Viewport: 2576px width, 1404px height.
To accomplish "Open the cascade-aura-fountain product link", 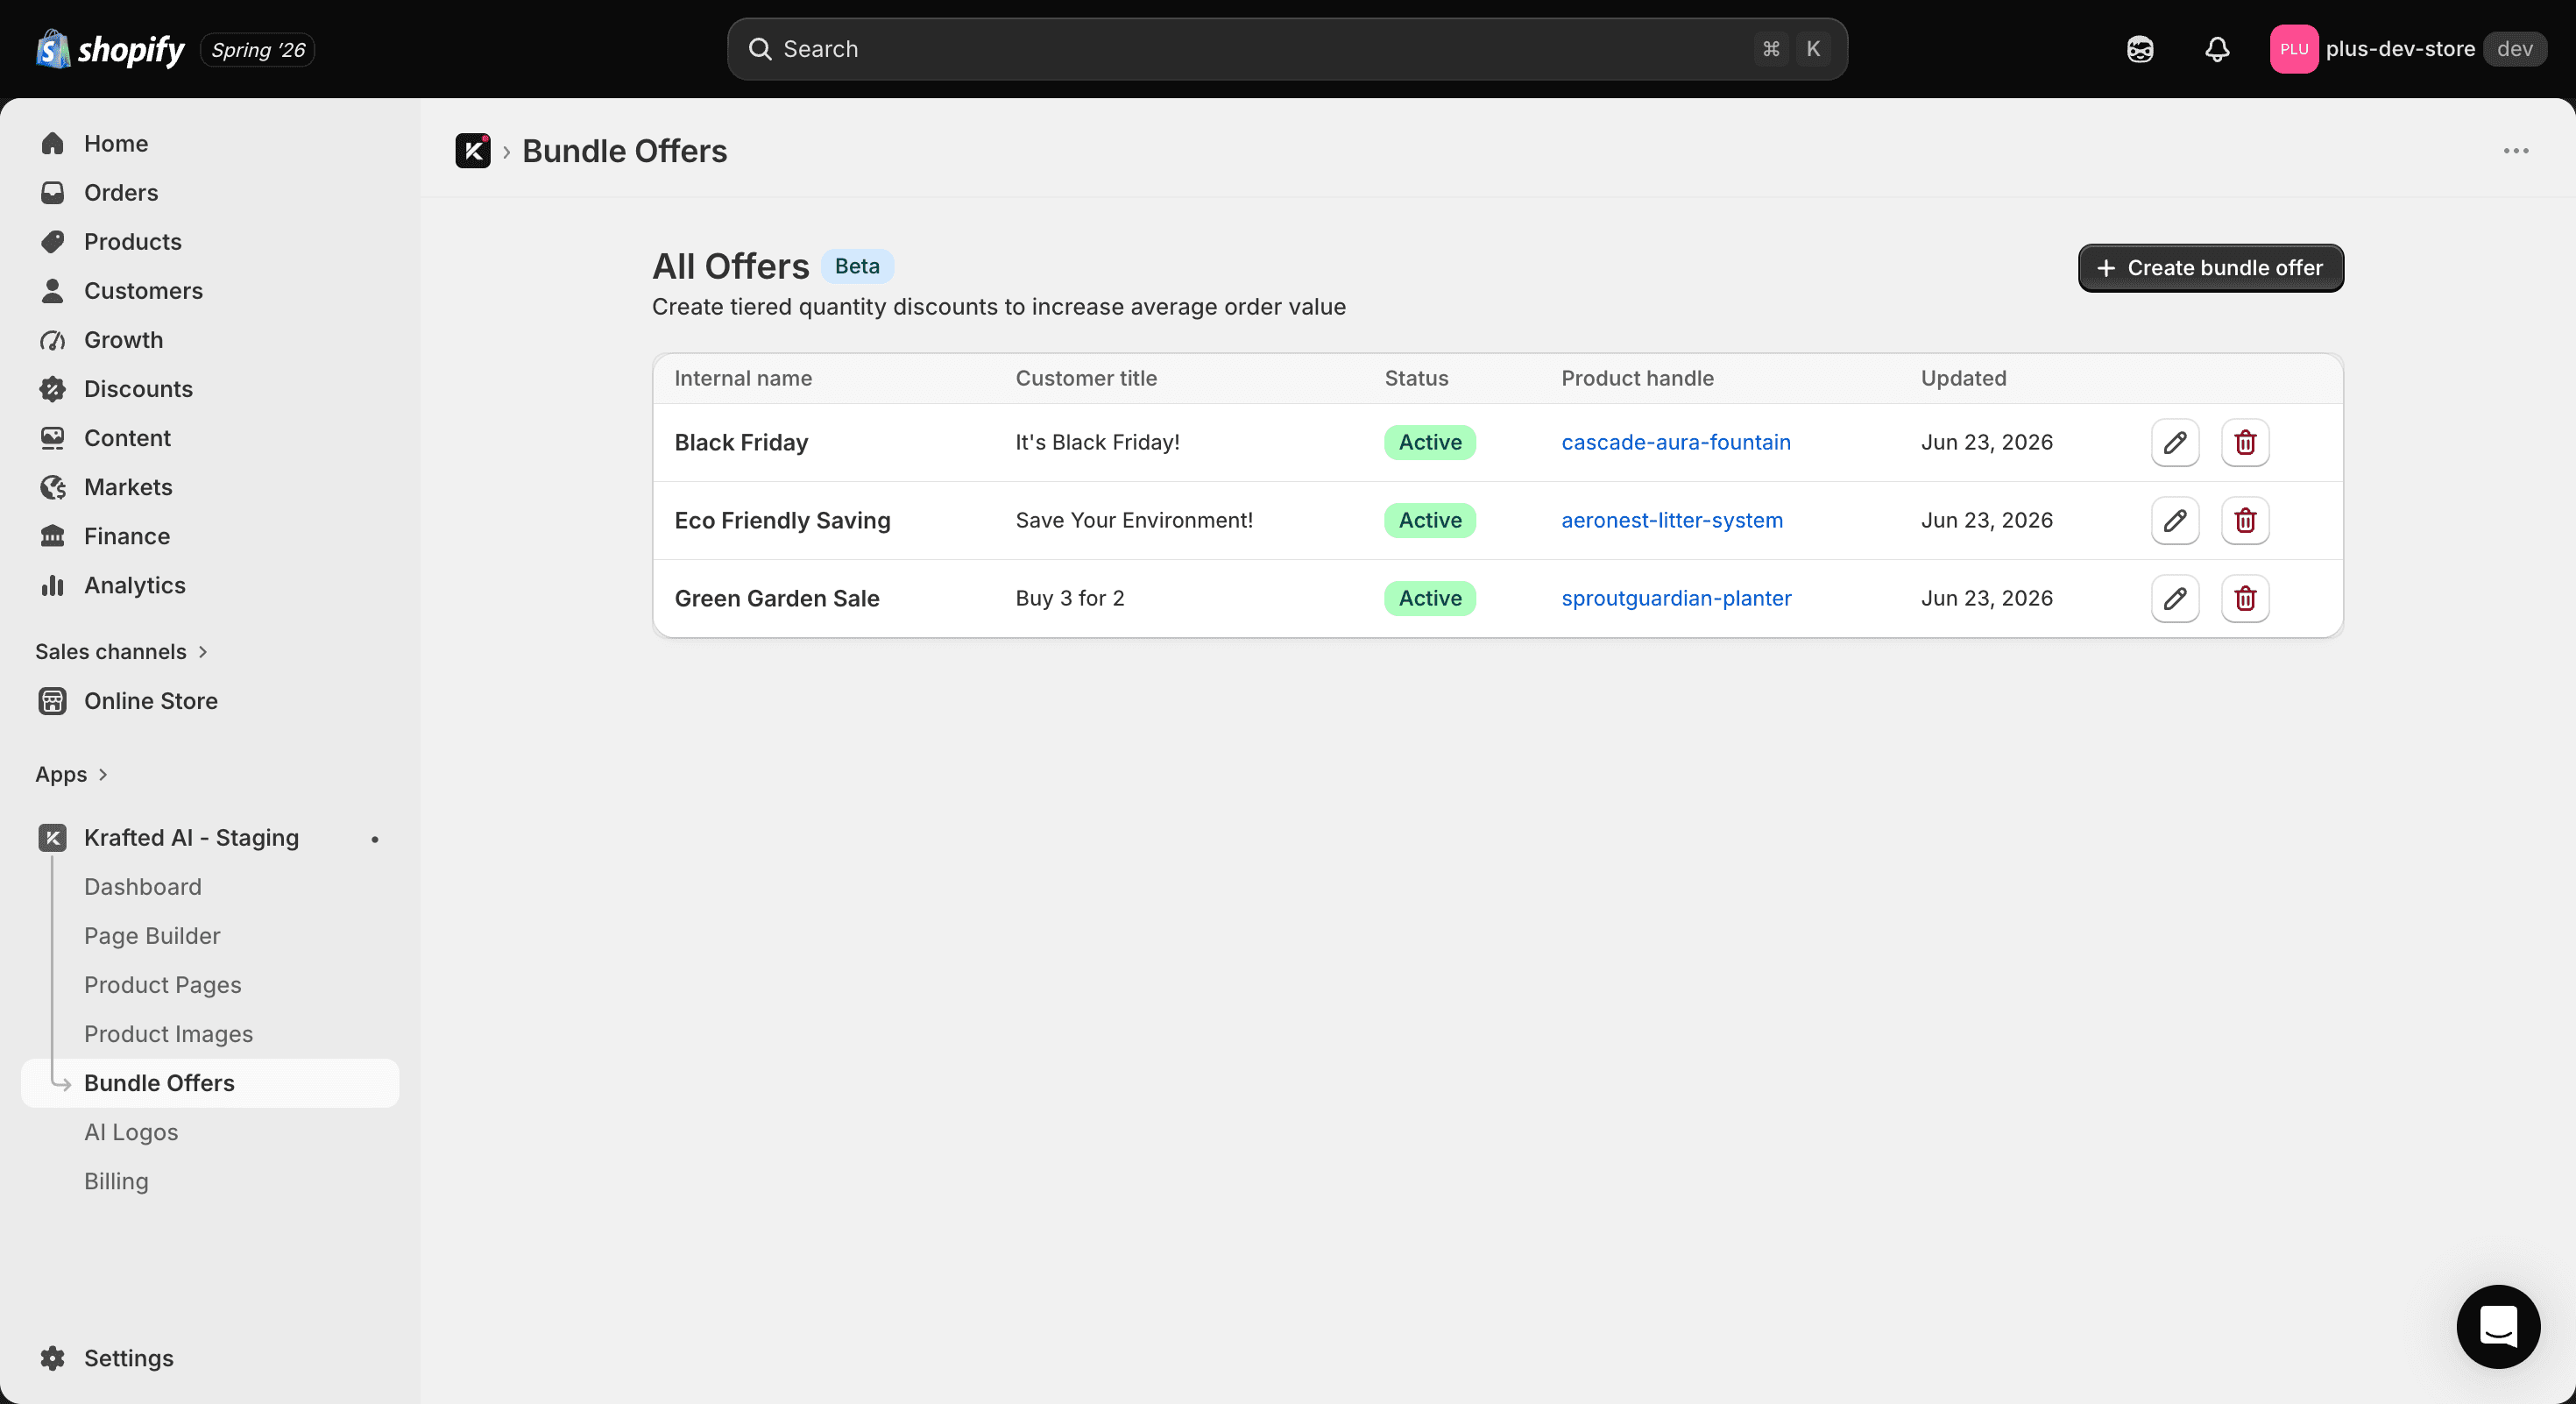I will (x=1676, y=442).
